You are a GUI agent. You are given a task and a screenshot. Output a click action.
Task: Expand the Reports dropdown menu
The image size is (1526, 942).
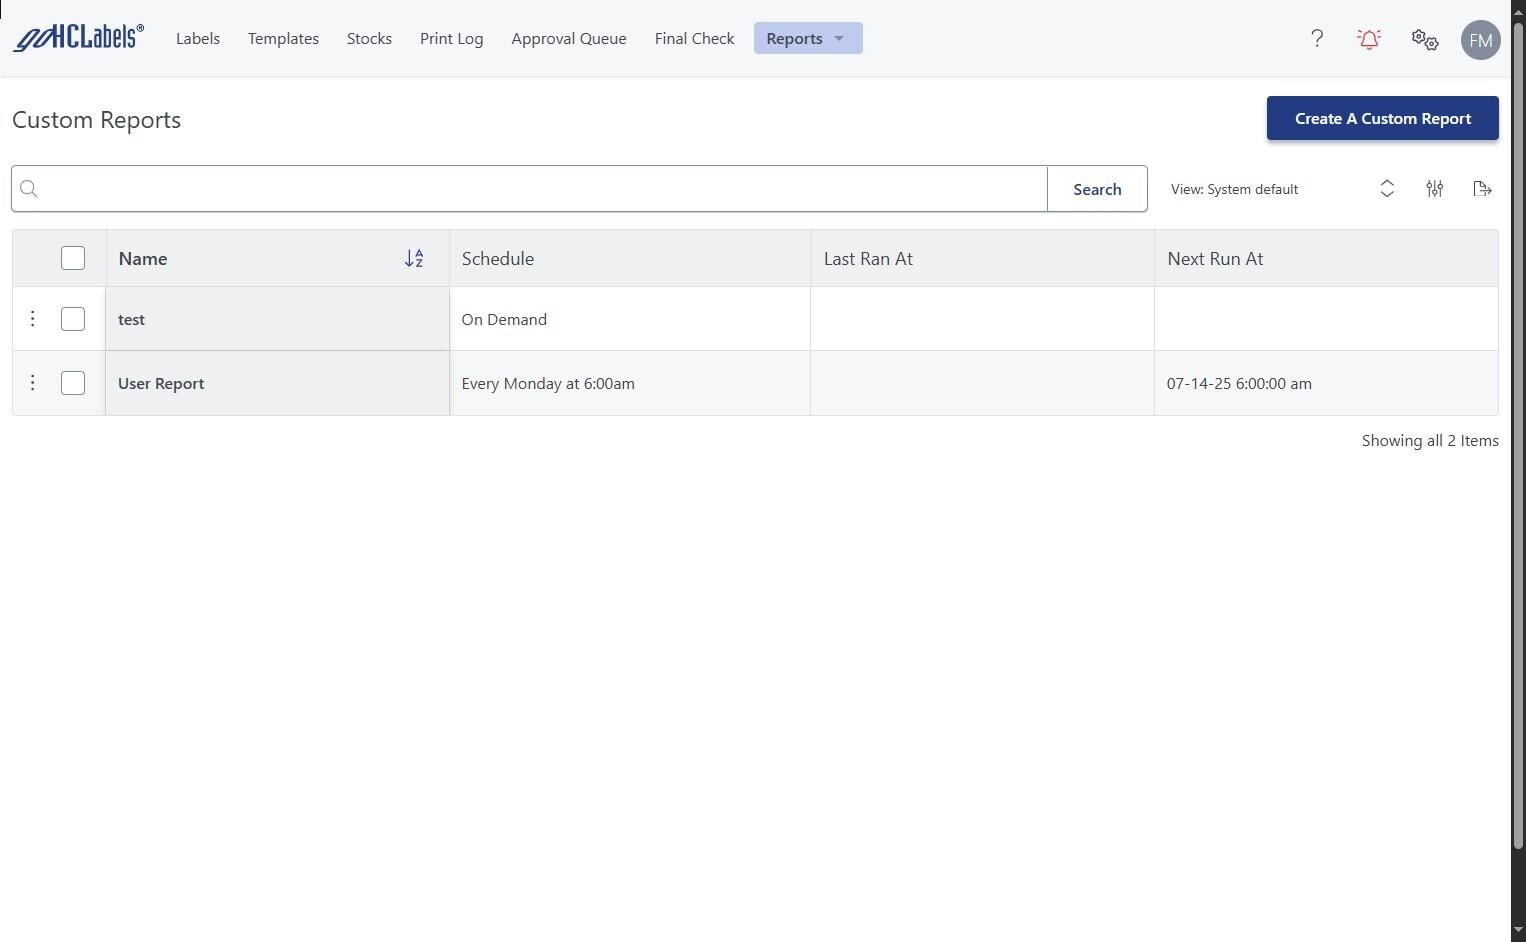807,39
